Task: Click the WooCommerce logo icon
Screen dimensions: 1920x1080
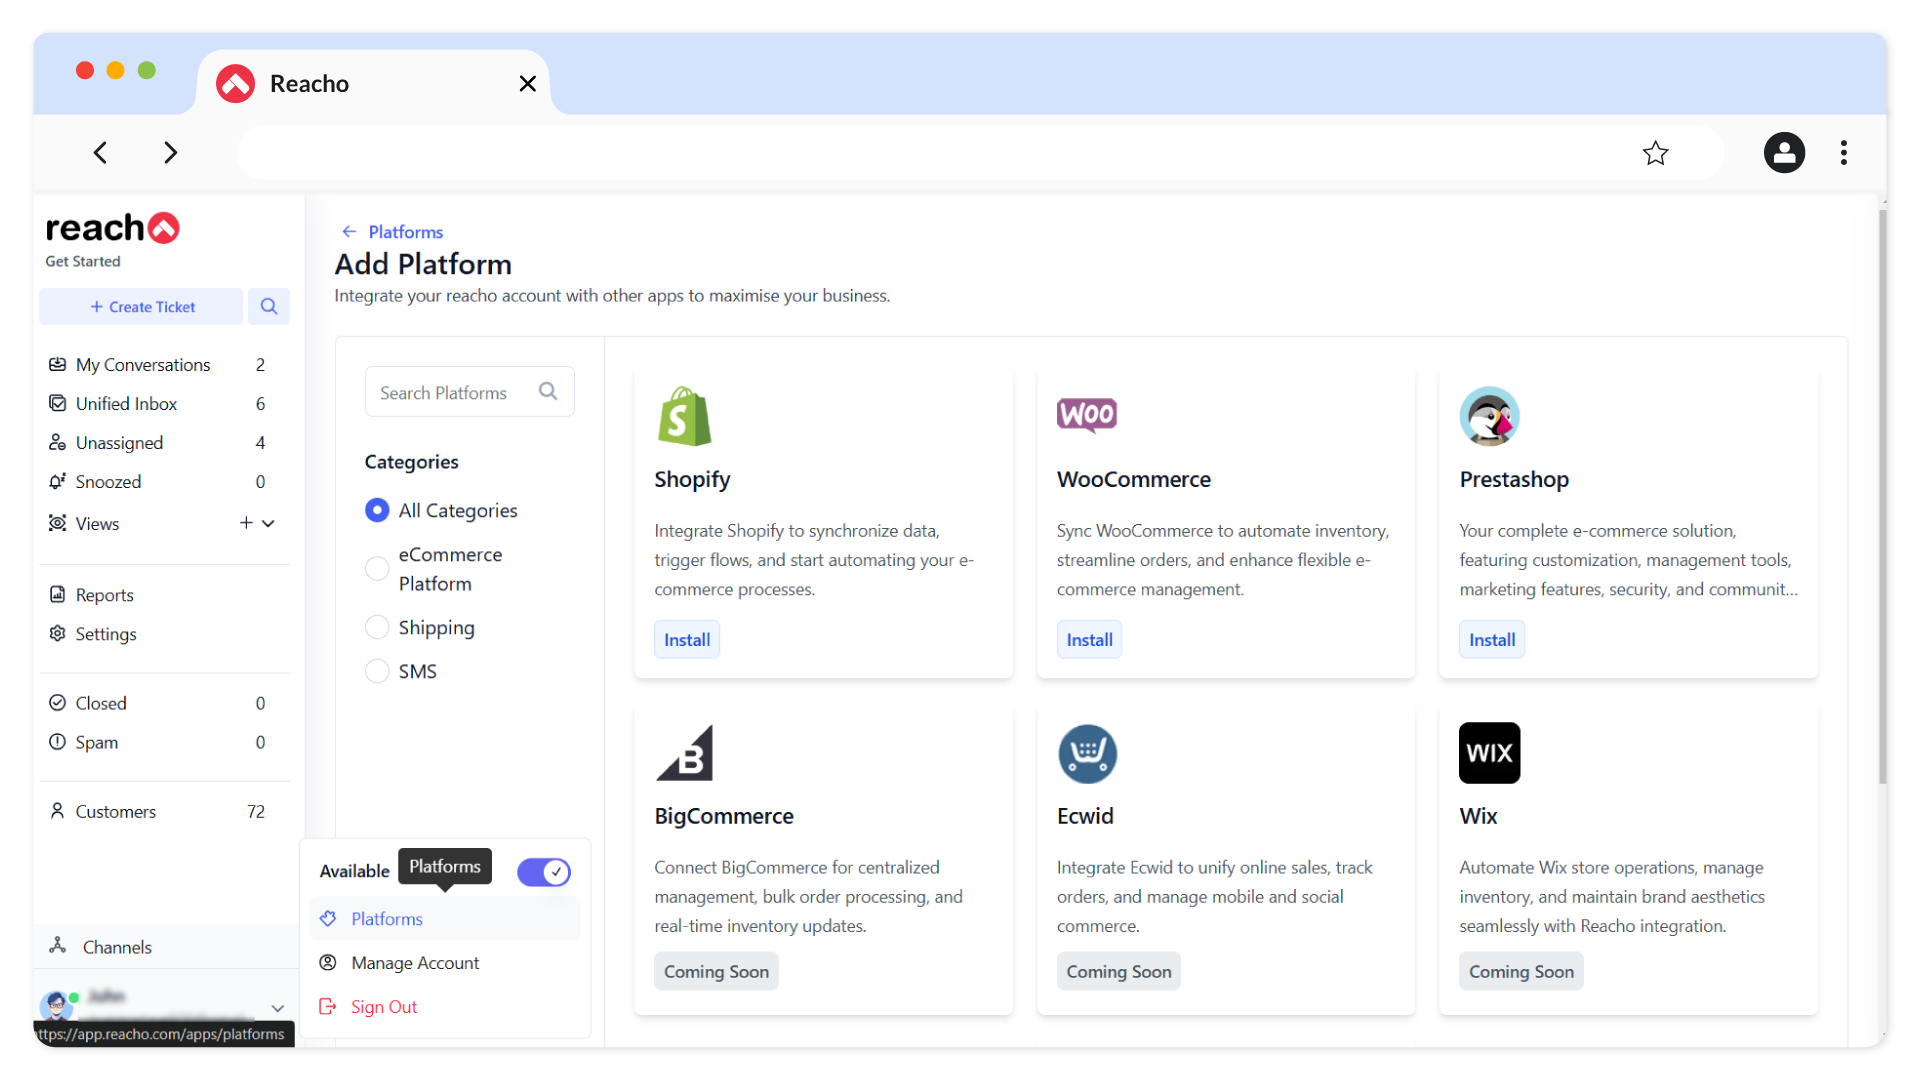Action: point(1086,414)
